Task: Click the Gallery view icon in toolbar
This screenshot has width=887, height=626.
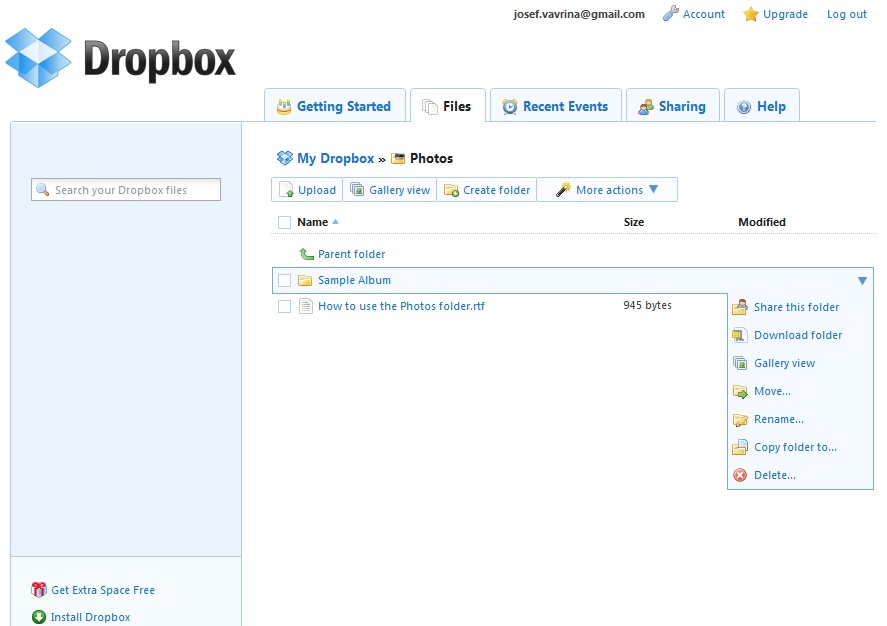Action: tap(357, 189)
